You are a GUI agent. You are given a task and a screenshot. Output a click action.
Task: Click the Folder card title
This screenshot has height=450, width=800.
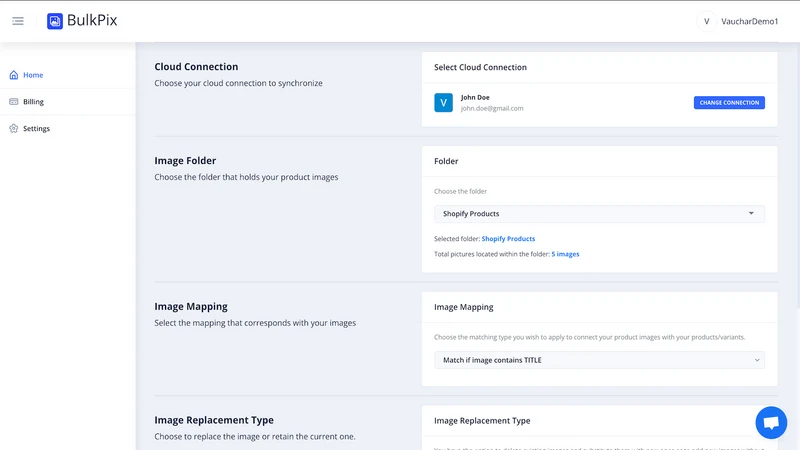[446, 161]
